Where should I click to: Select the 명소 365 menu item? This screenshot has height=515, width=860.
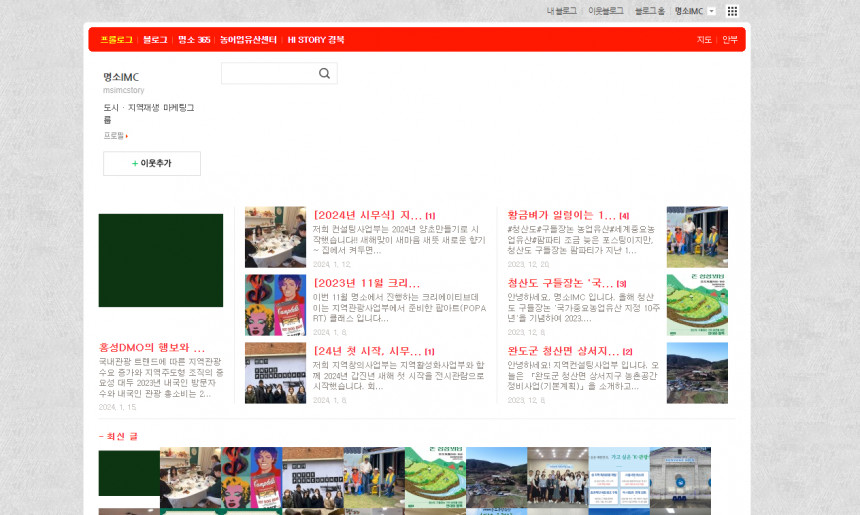click(194, 40)
